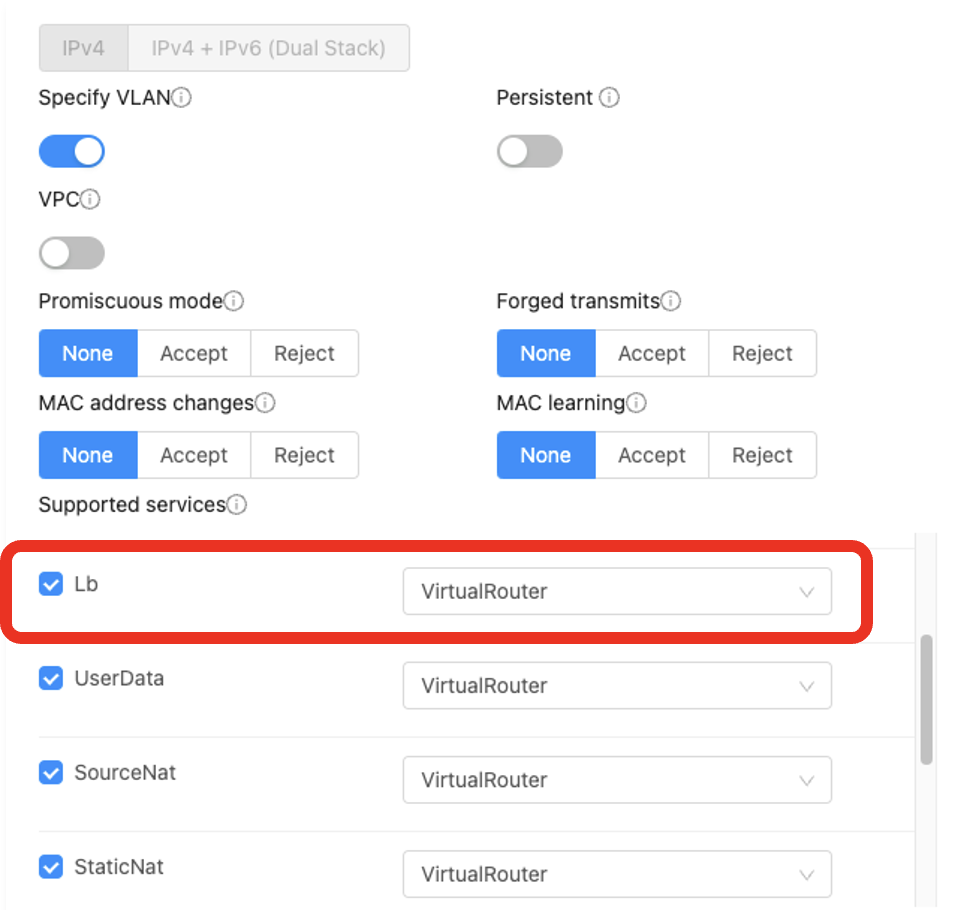
Task: Set Forged transmits to Reject
Action: point(763,353)
